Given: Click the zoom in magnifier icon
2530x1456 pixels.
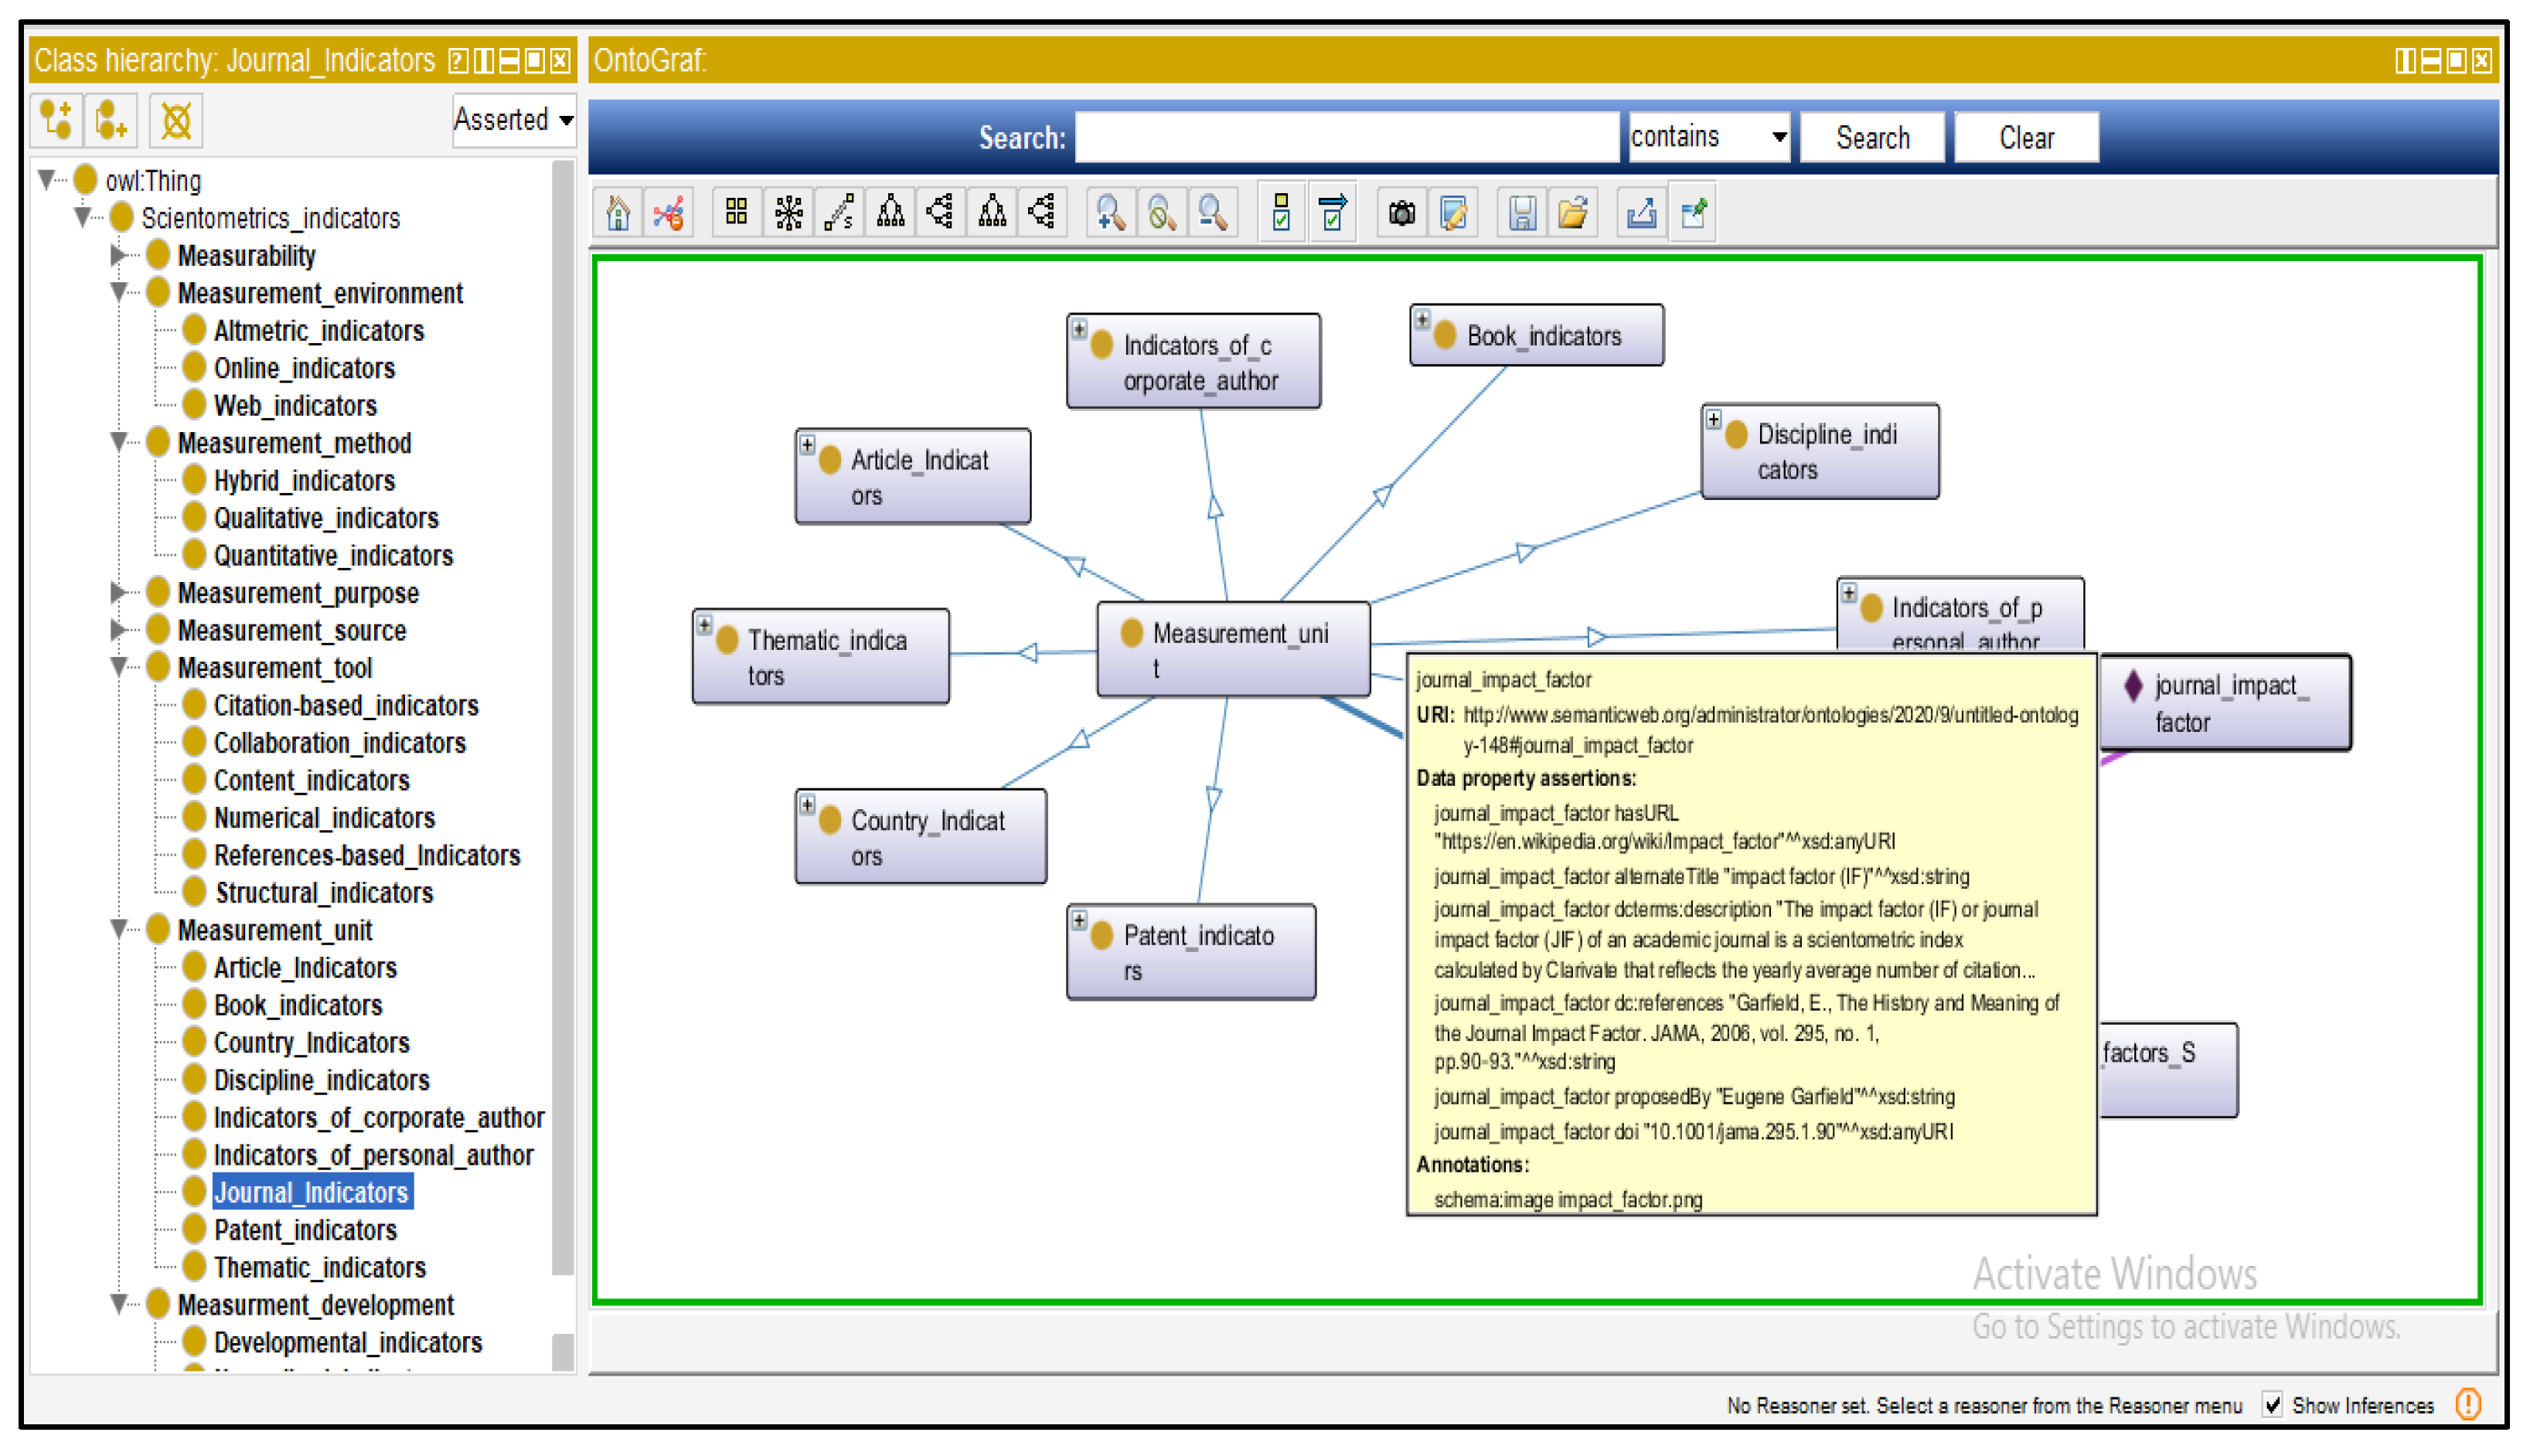Looking at the screenshot, I should 1110,213.
